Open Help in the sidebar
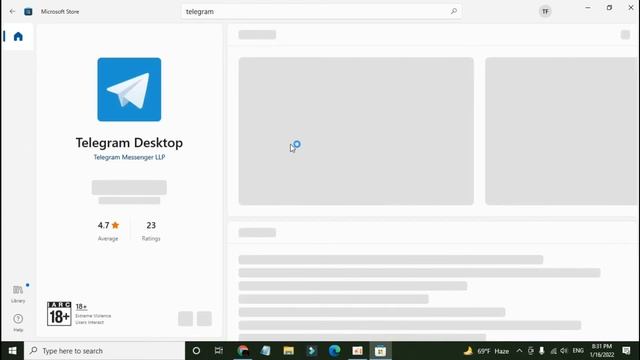The width and height of the screenshot is (640, 360). click(x=18, y=322)
